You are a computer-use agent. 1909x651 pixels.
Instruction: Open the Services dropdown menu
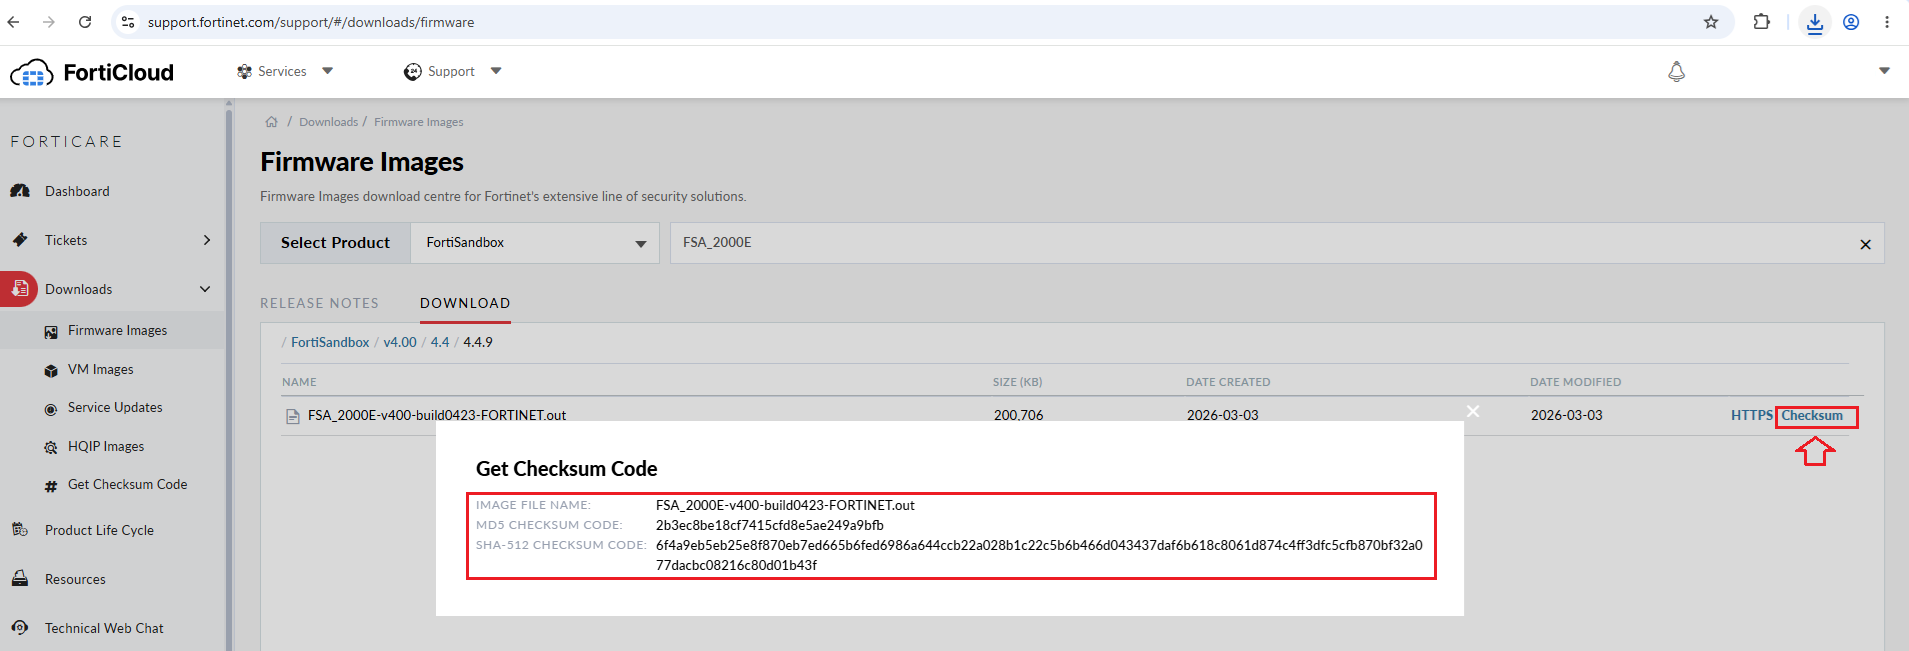click(285, 72)
